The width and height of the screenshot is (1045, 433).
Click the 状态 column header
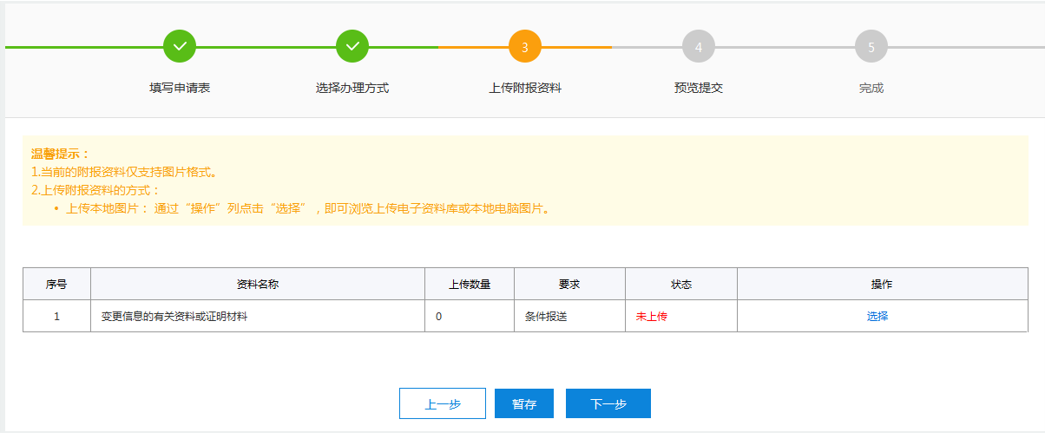coord(681,284)
